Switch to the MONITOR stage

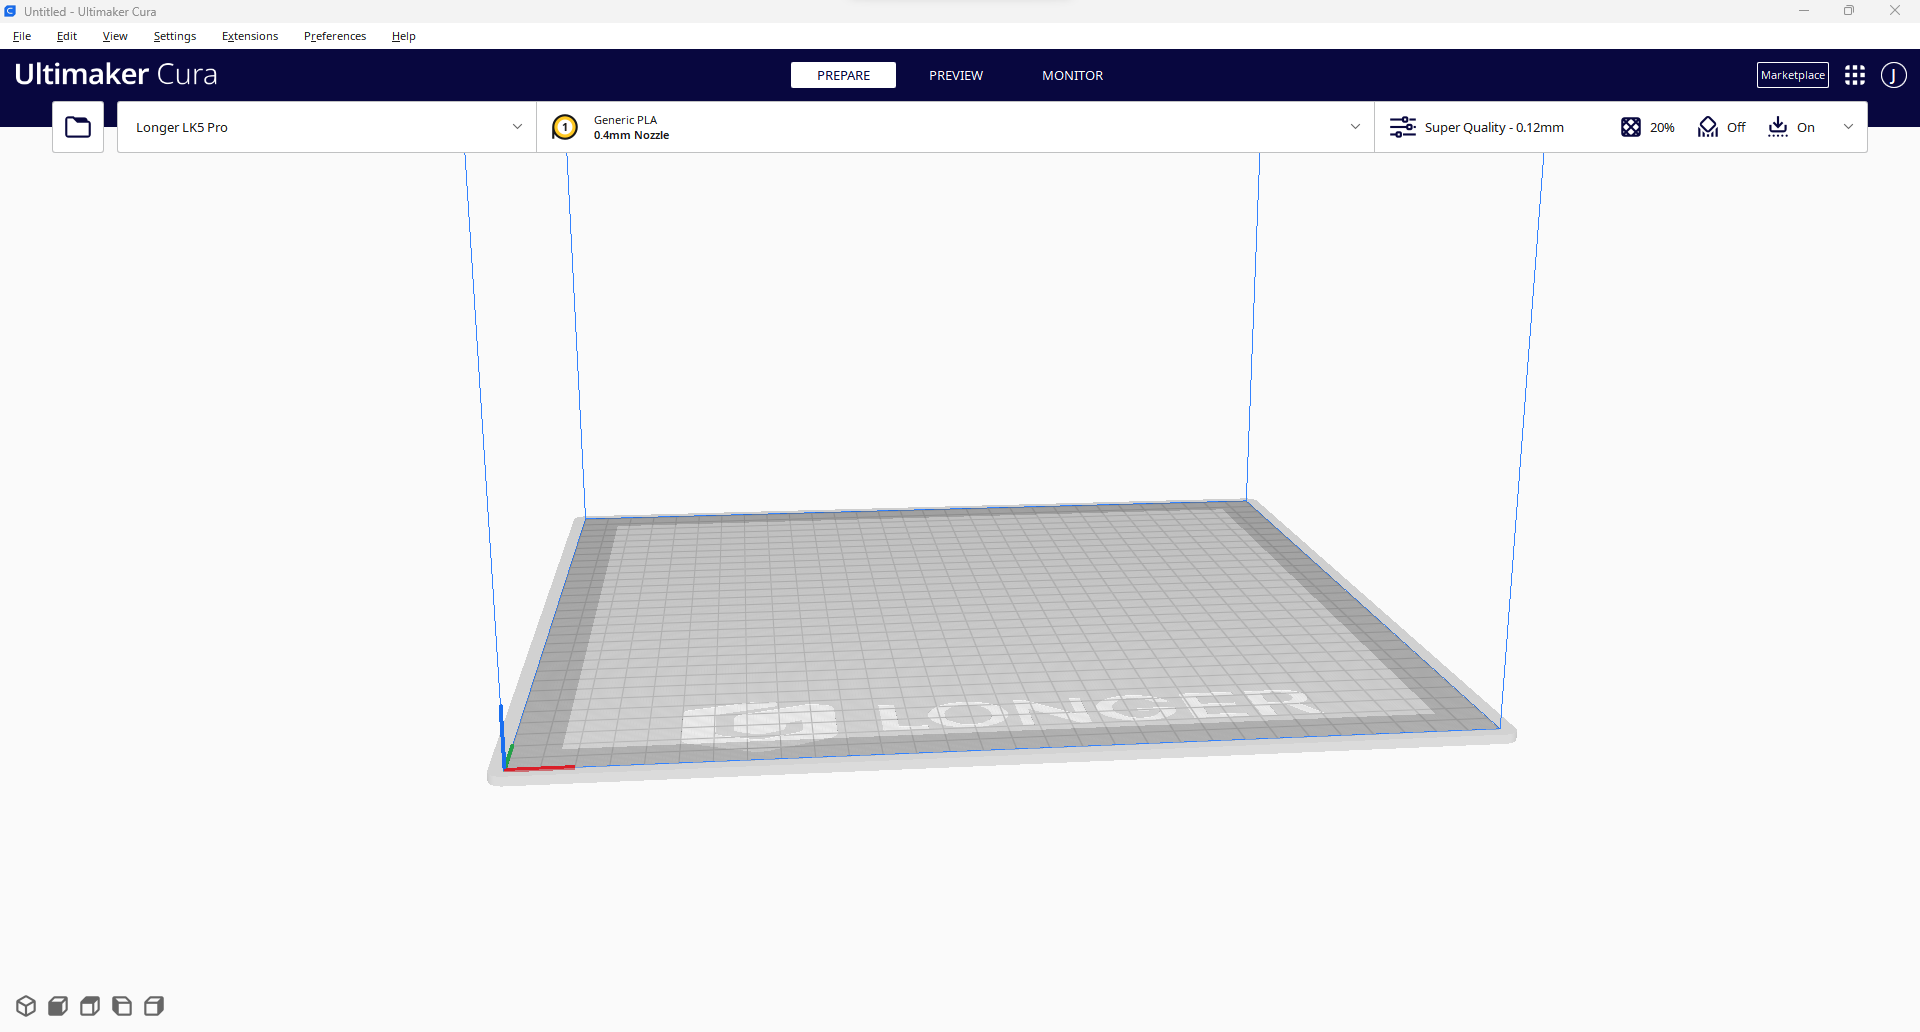point(1073,75)
